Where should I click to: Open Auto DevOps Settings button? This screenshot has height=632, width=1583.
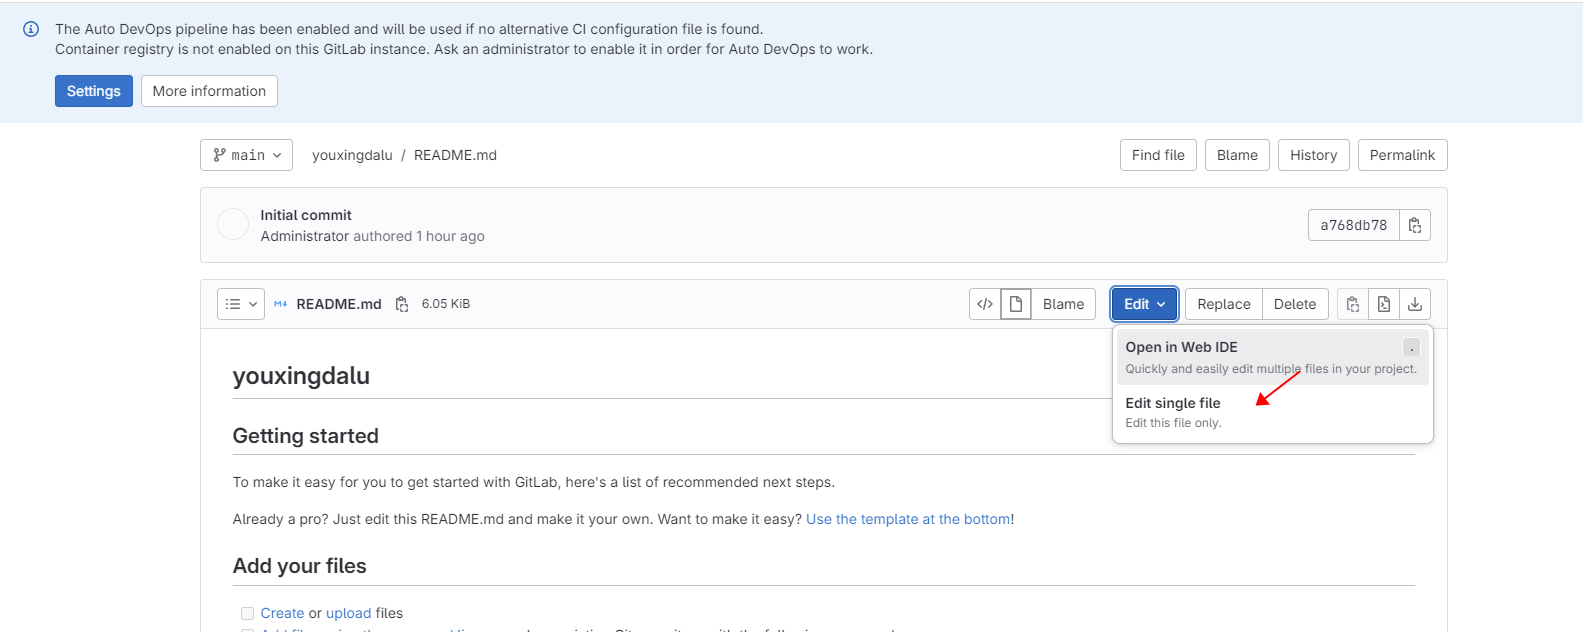tap(94, 91)
